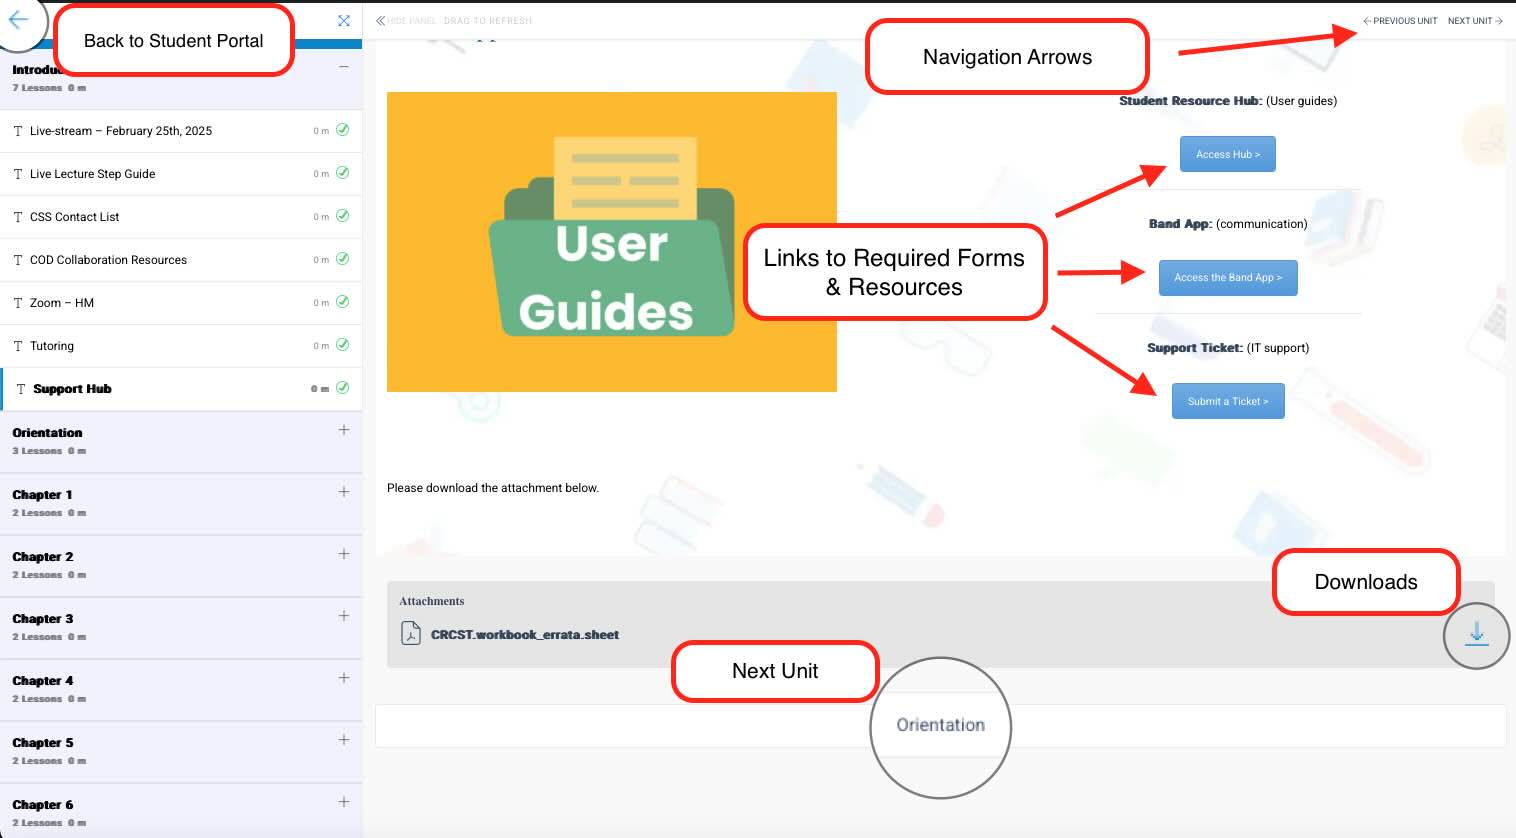This screenshot has width=1516, height=838.
Task: Toggle completion check for Live Lecture Step Guide
Action: (x=342, y=173)
